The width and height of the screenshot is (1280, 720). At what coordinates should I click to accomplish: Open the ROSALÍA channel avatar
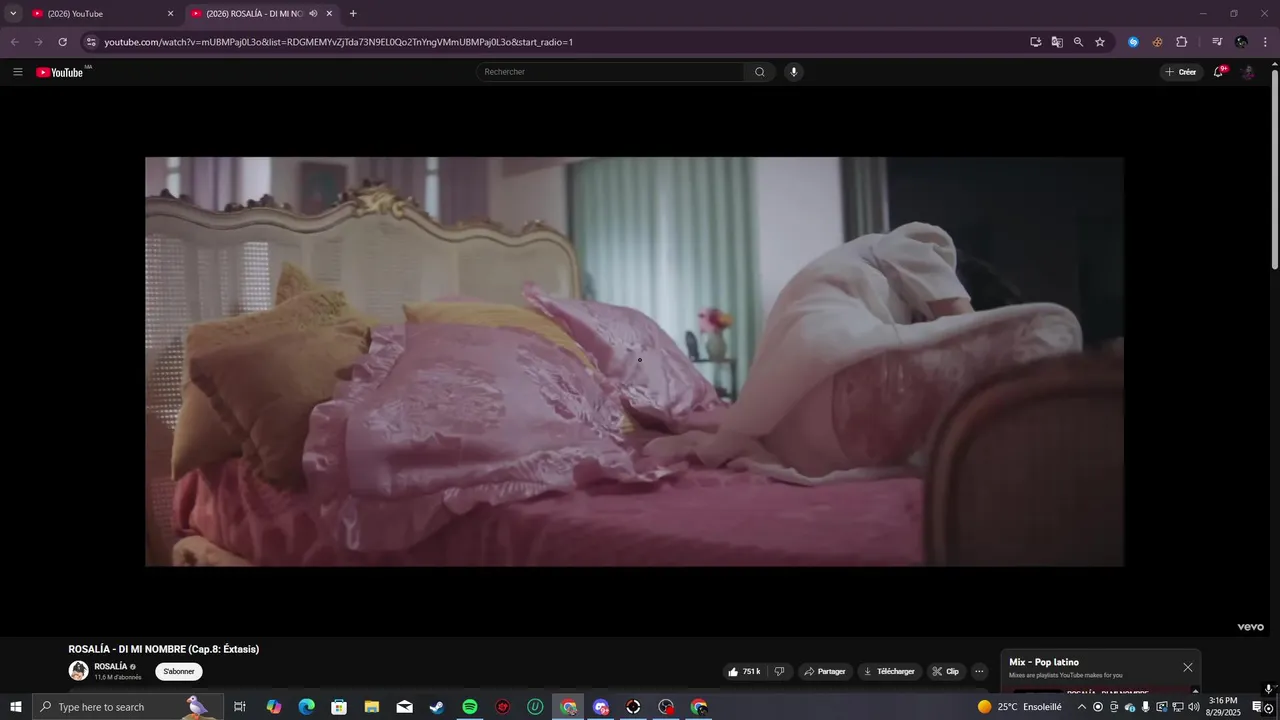[x=78, y=671]
